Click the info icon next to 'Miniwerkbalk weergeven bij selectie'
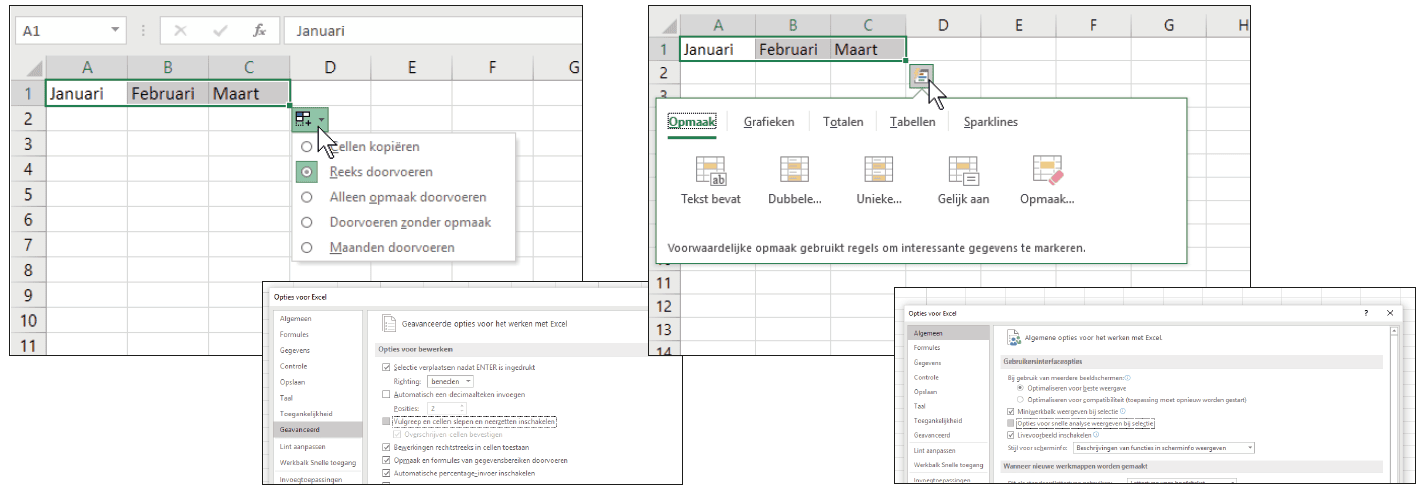This screenshot has width=1424, height=498. (1123, 411)
